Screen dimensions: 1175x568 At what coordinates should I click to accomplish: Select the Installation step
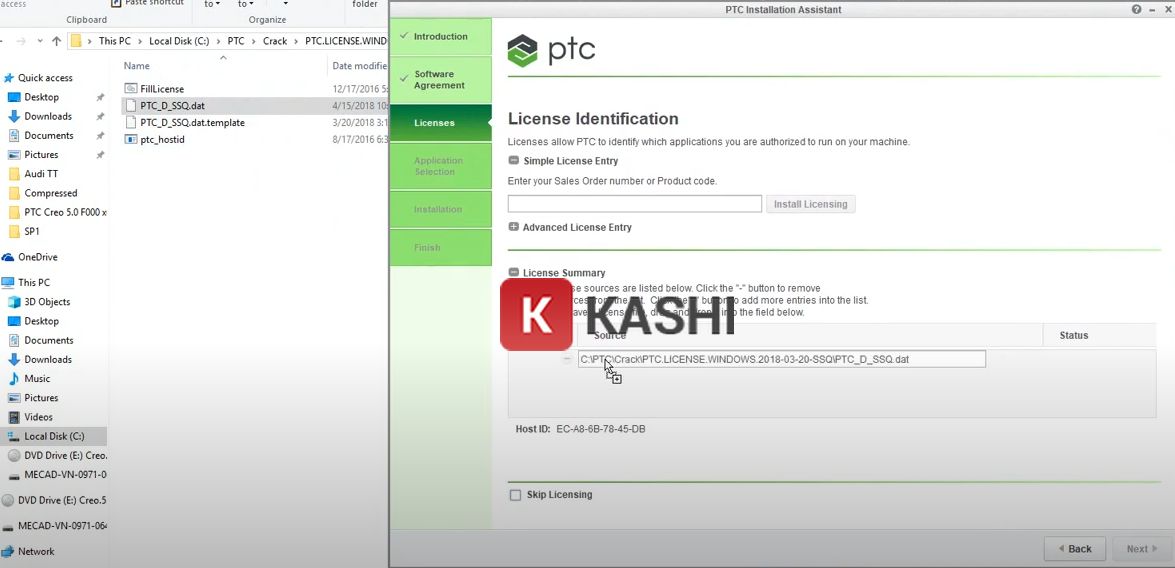441,210
